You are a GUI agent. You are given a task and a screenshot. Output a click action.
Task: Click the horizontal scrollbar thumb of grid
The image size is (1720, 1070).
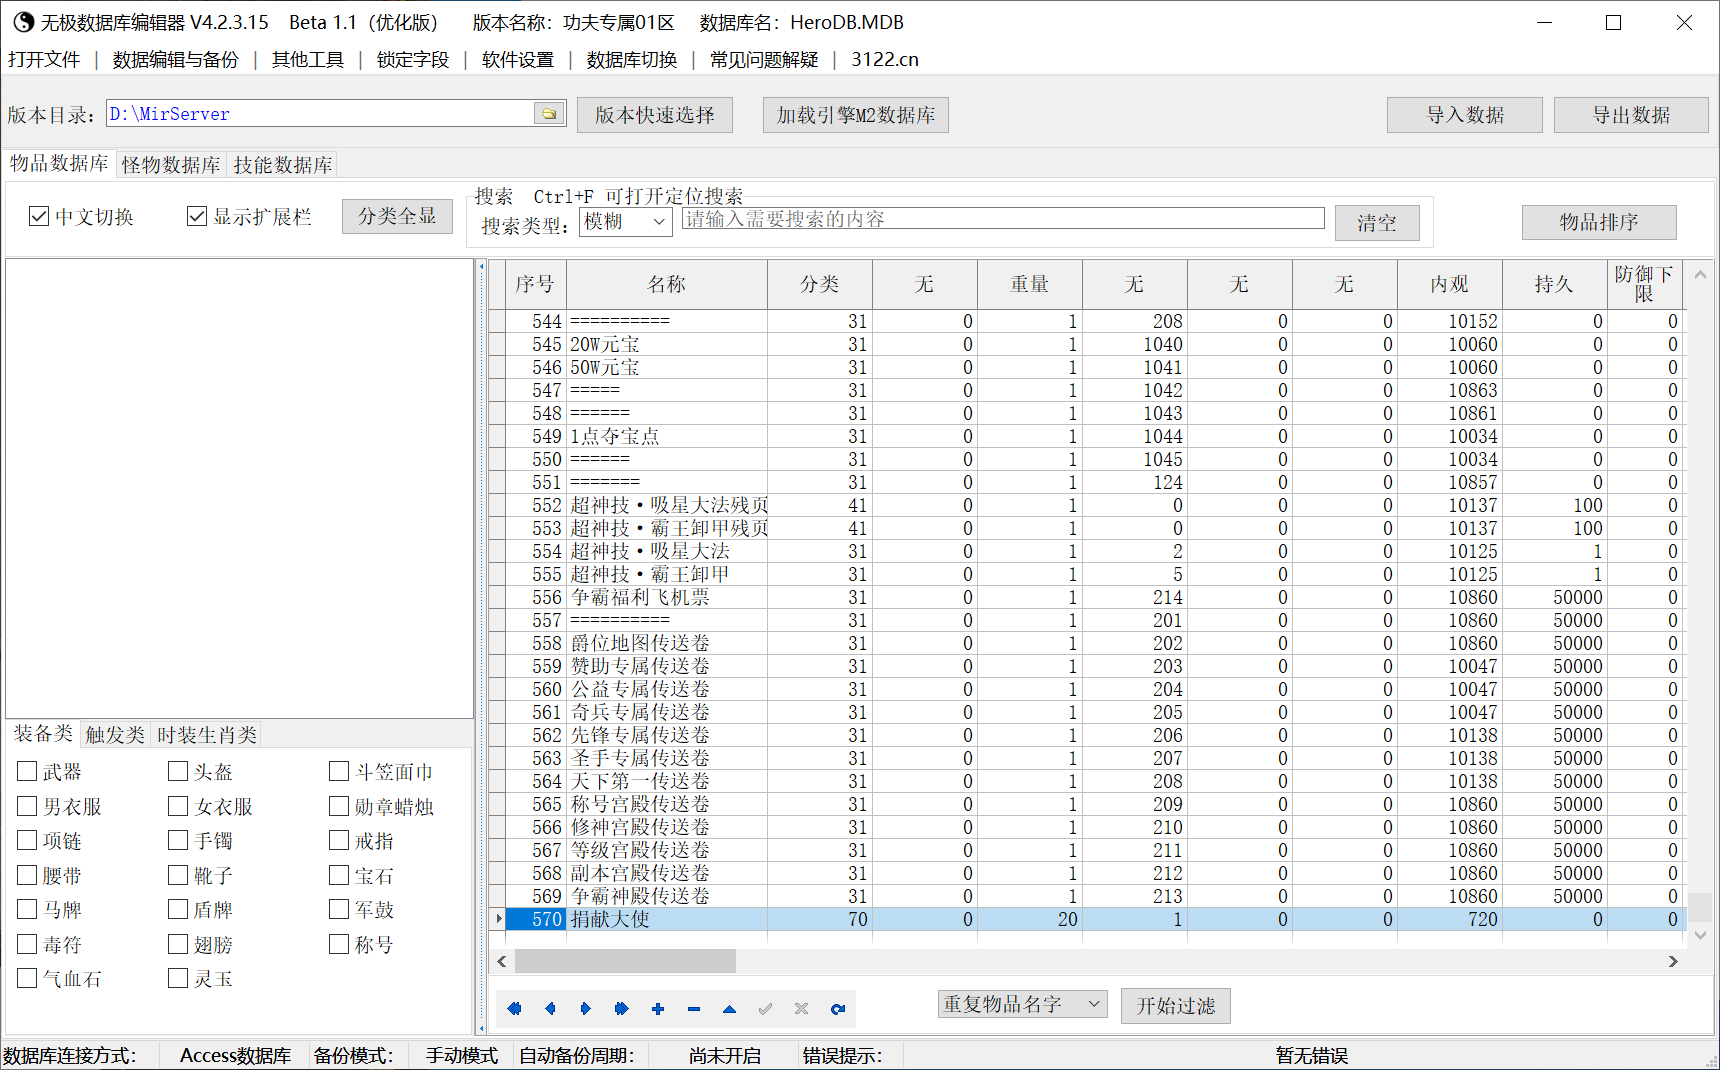pos(626,961)
